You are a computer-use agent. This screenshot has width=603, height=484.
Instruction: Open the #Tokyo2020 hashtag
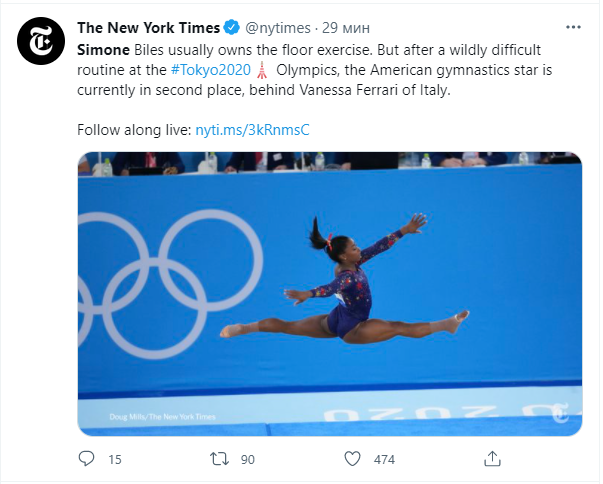coord(213,71)
